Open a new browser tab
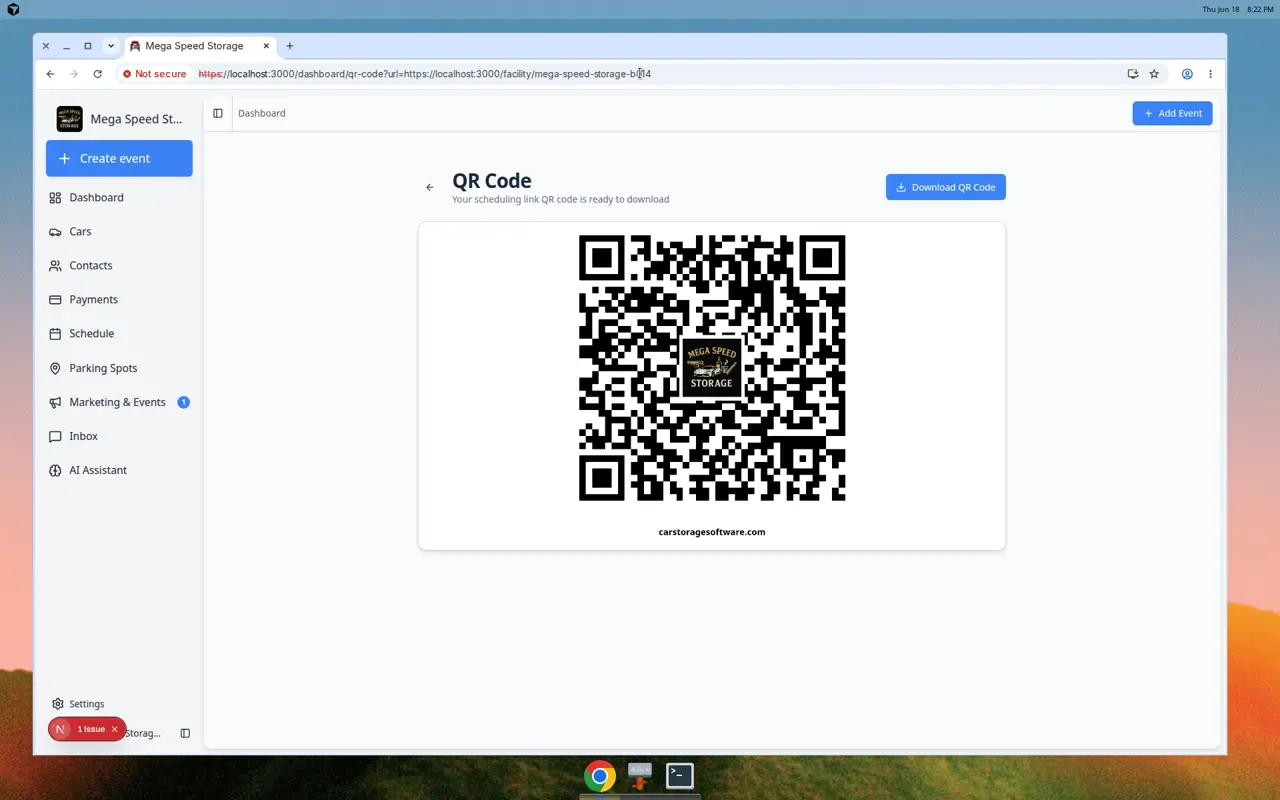 click(290, 46)
